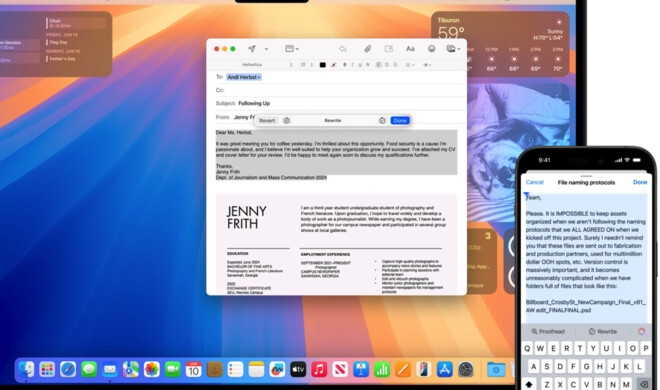Open Music from the Dock
Viewport: 660px width, 390px height.
319,369
